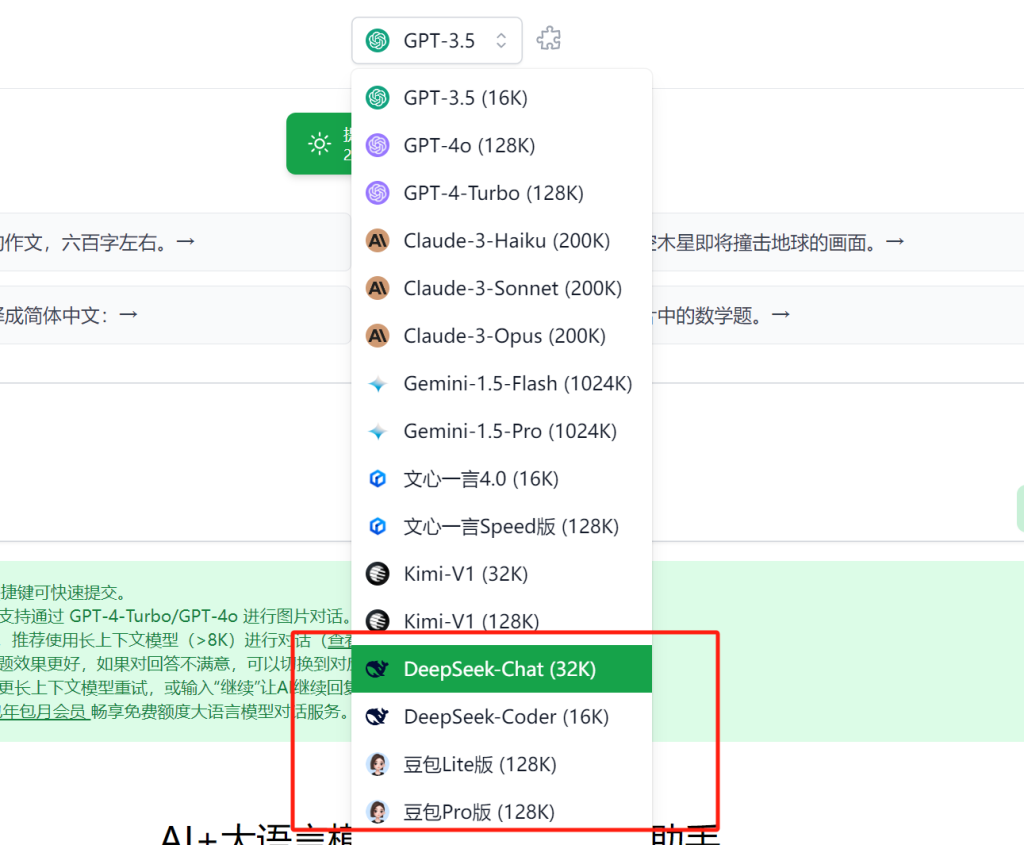Pick 豆包Pro版 (128K) option
Image resolution: width=1024 pixels, height=845 pixels.
point(502,812)
